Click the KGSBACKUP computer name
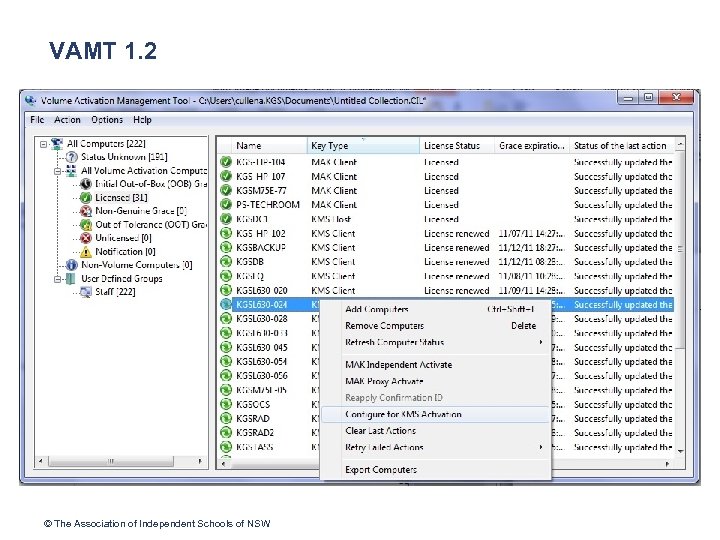Viewport: 720px width, 540px height. 261,248
